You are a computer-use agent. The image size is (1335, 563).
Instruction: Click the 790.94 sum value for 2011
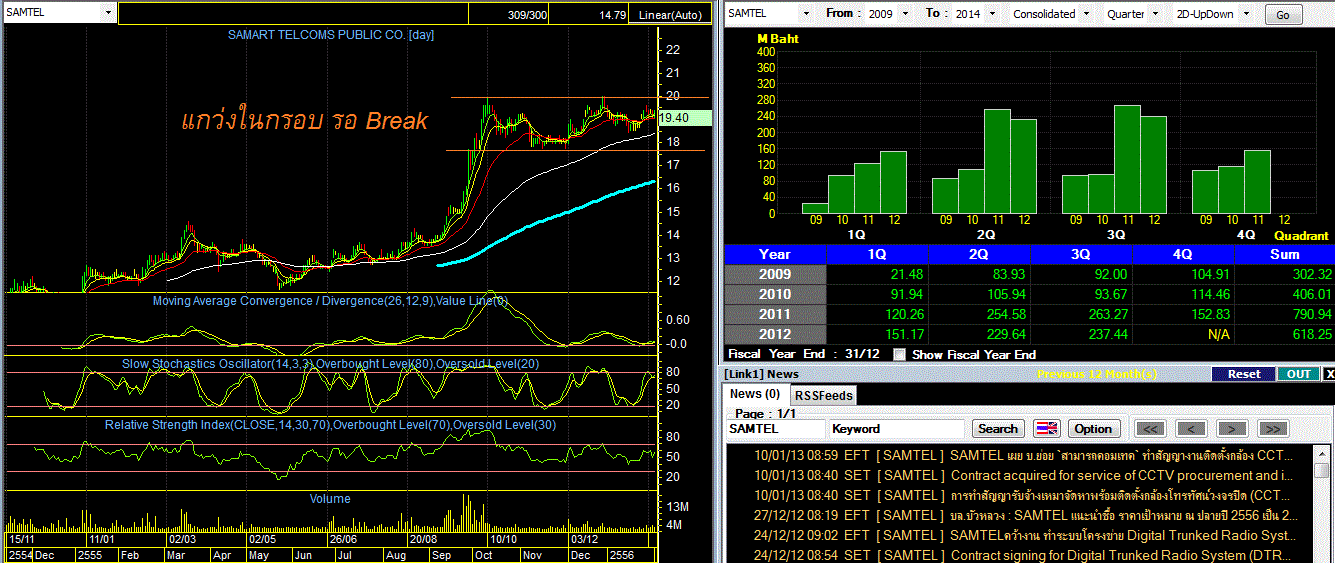pyautogui.click(x=1311, y=314)
